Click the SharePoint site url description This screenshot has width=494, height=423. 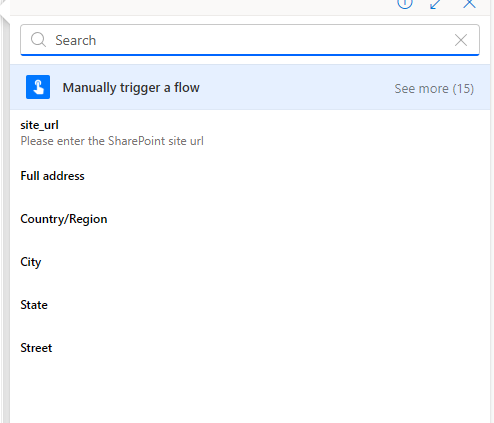(x=112, y=141)
